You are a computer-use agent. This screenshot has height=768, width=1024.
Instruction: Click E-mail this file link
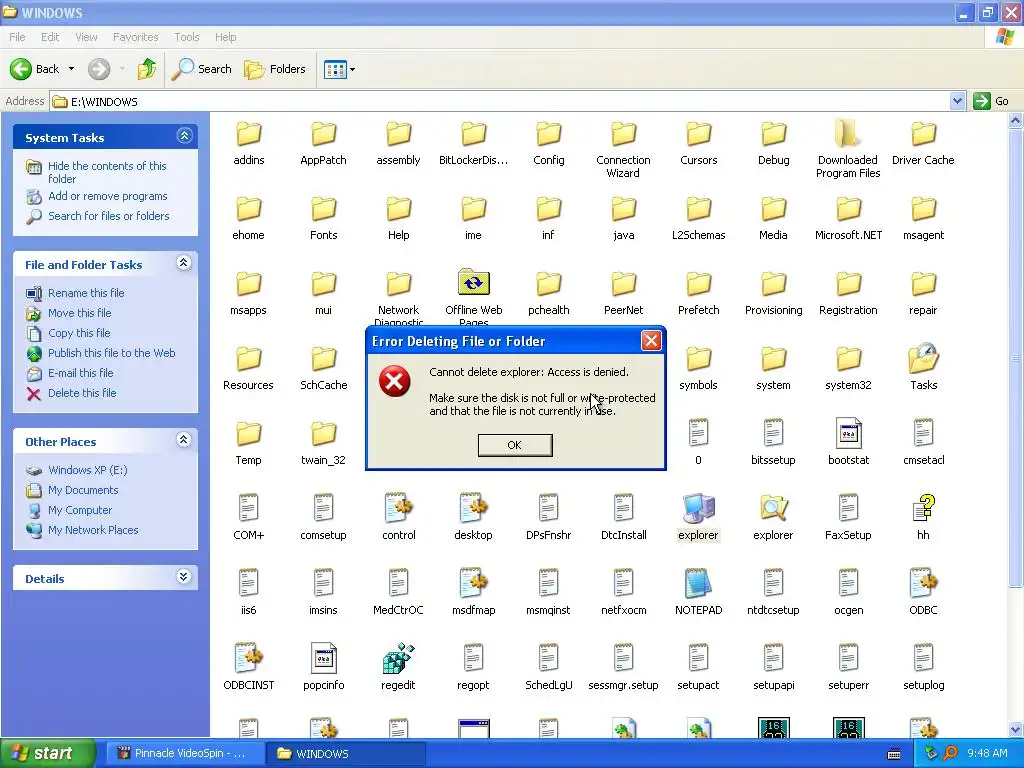[x=80, y=373]
